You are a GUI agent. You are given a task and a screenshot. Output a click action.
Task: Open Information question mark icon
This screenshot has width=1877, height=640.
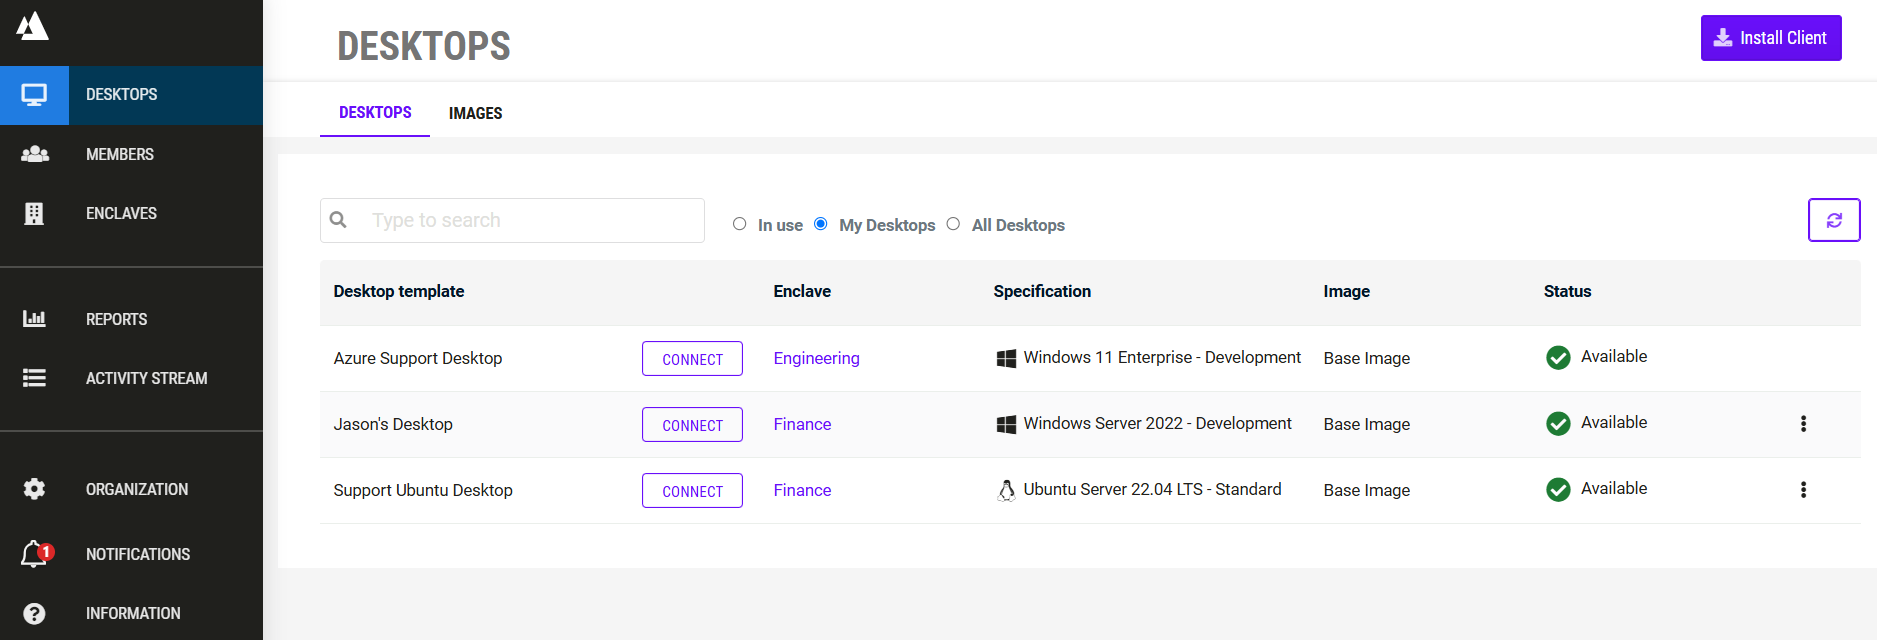pyautogui.click(x=34, y=613)
